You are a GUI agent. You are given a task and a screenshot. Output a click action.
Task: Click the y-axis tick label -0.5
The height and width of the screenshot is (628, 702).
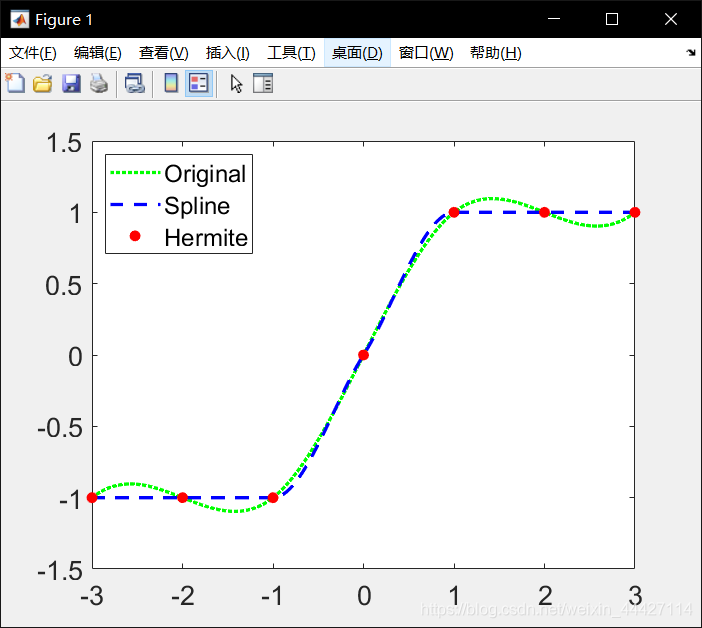[x=60, y=428]
